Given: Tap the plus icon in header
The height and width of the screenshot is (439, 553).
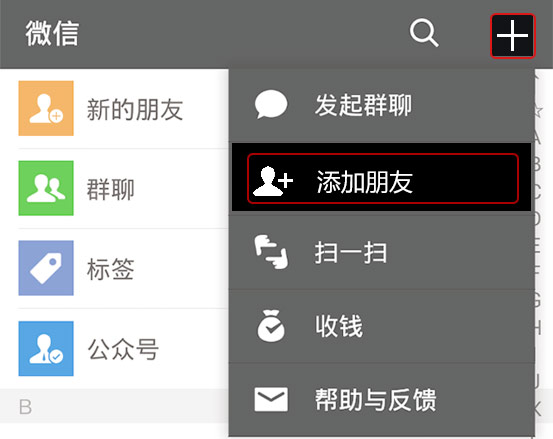Looking at the screenshot, I should coord(512,35).
